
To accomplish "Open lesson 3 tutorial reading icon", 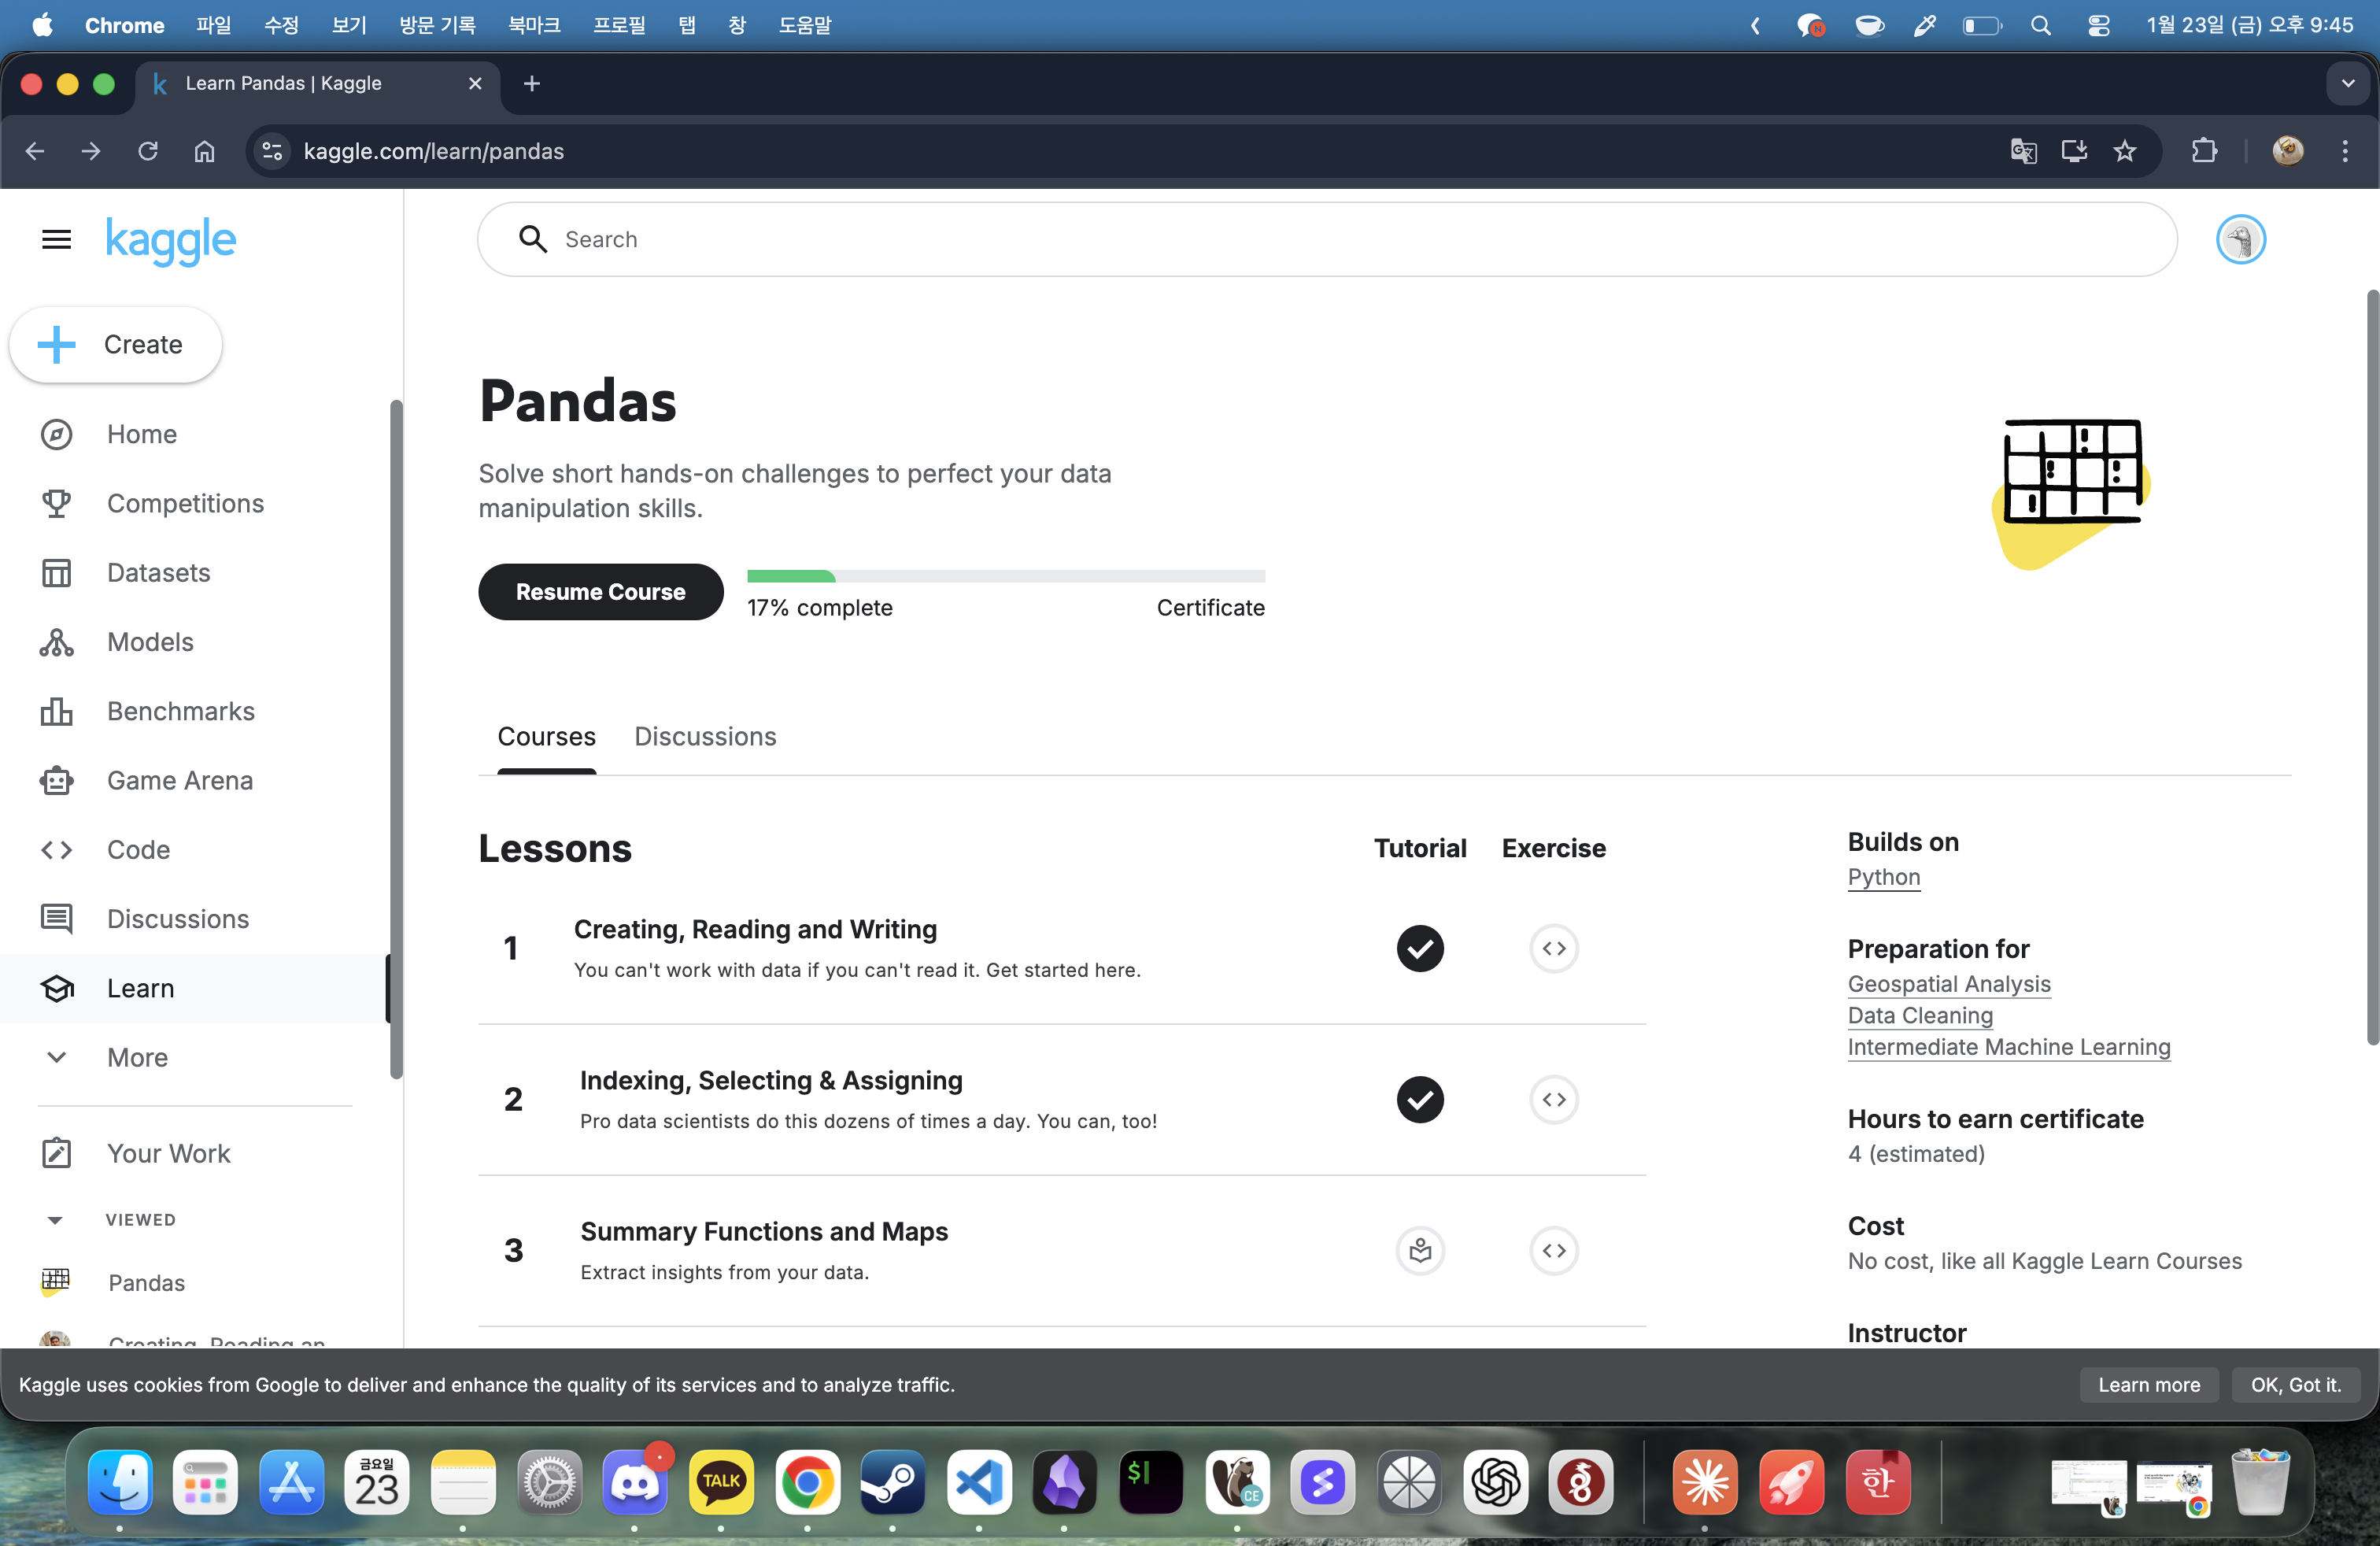I will click(1419, 1250).
